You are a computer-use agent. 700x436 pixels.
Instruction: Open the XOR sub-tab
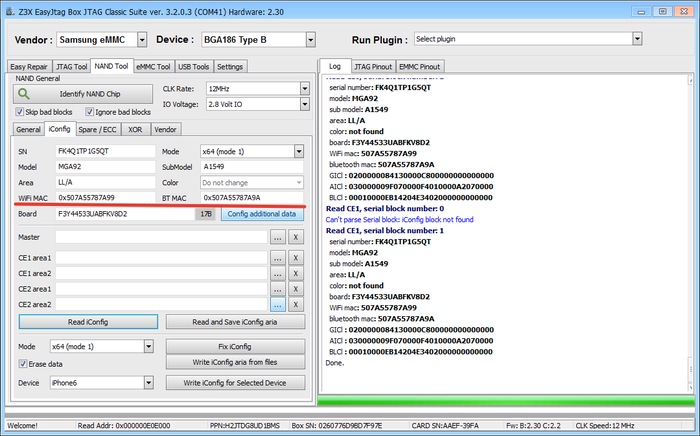click(x=135, y=129)
